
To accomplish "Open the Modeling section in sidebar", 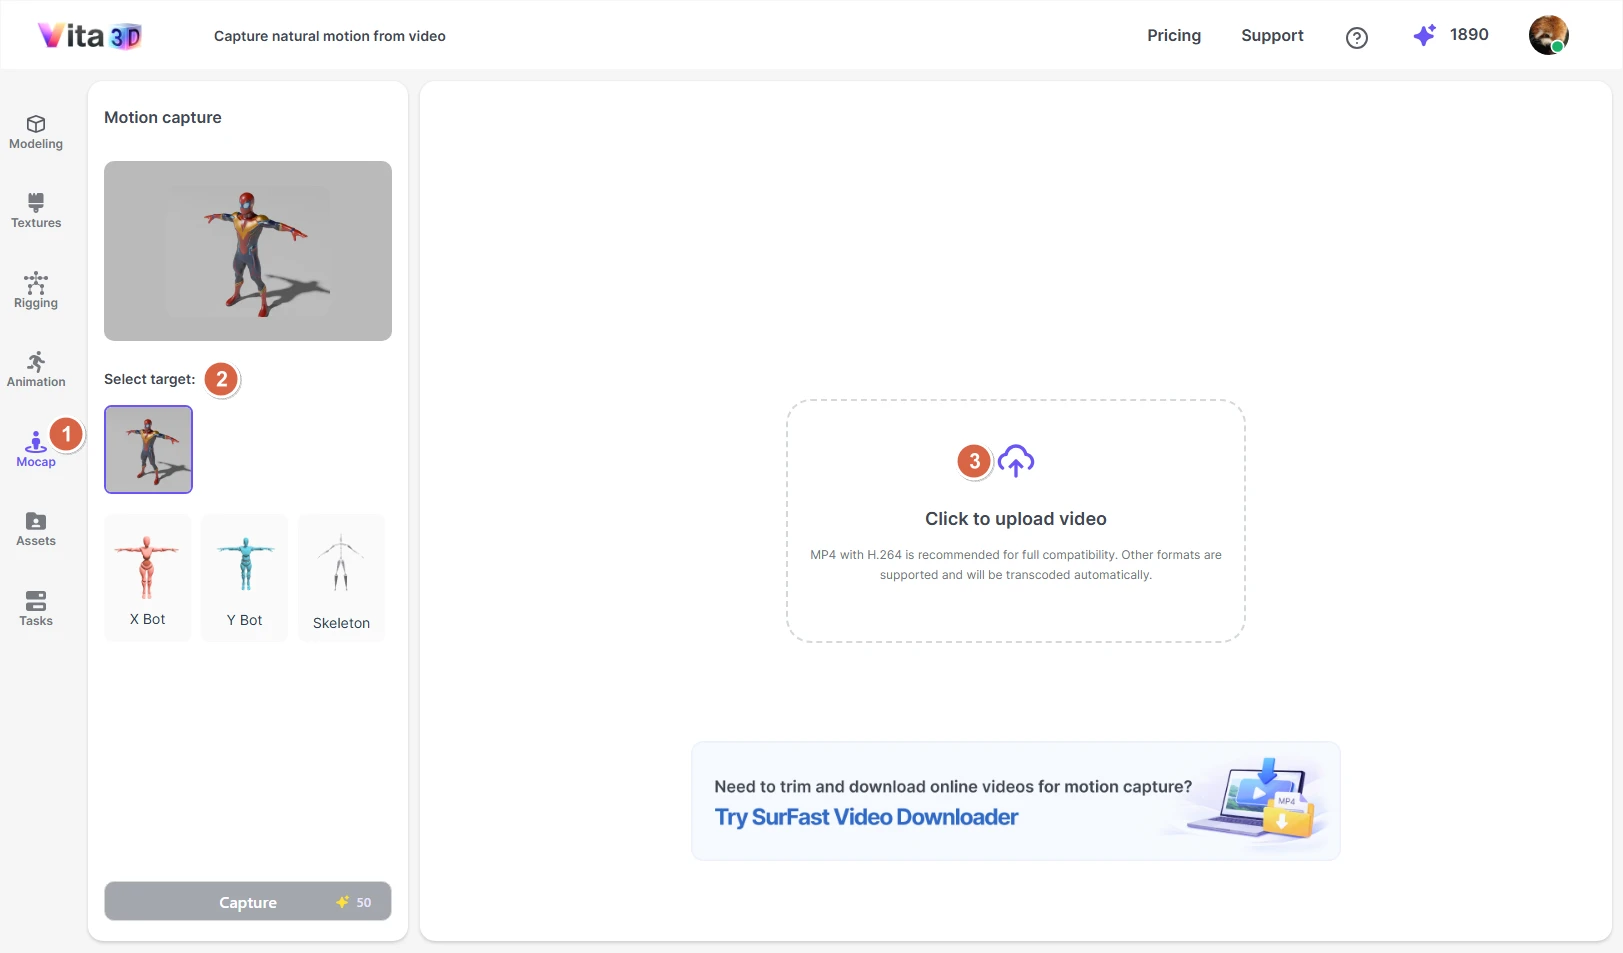I will (x=36, y=132).
